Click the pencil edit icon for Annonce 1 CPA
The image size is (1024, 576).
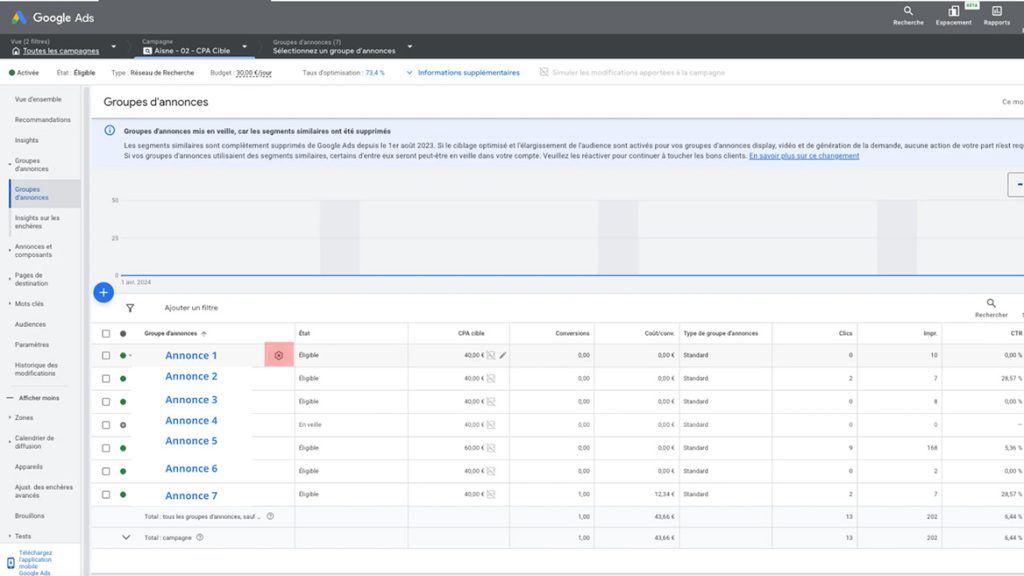point(503,355)
